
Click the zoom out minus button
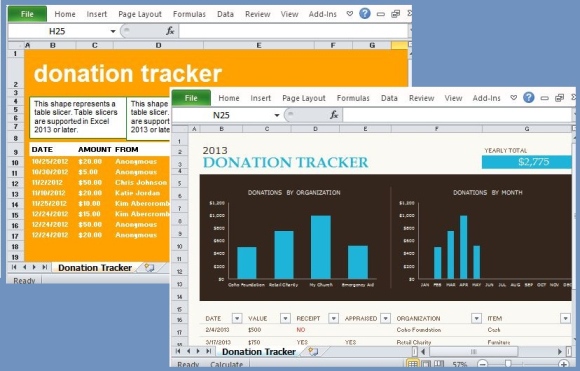pos(482,364)
